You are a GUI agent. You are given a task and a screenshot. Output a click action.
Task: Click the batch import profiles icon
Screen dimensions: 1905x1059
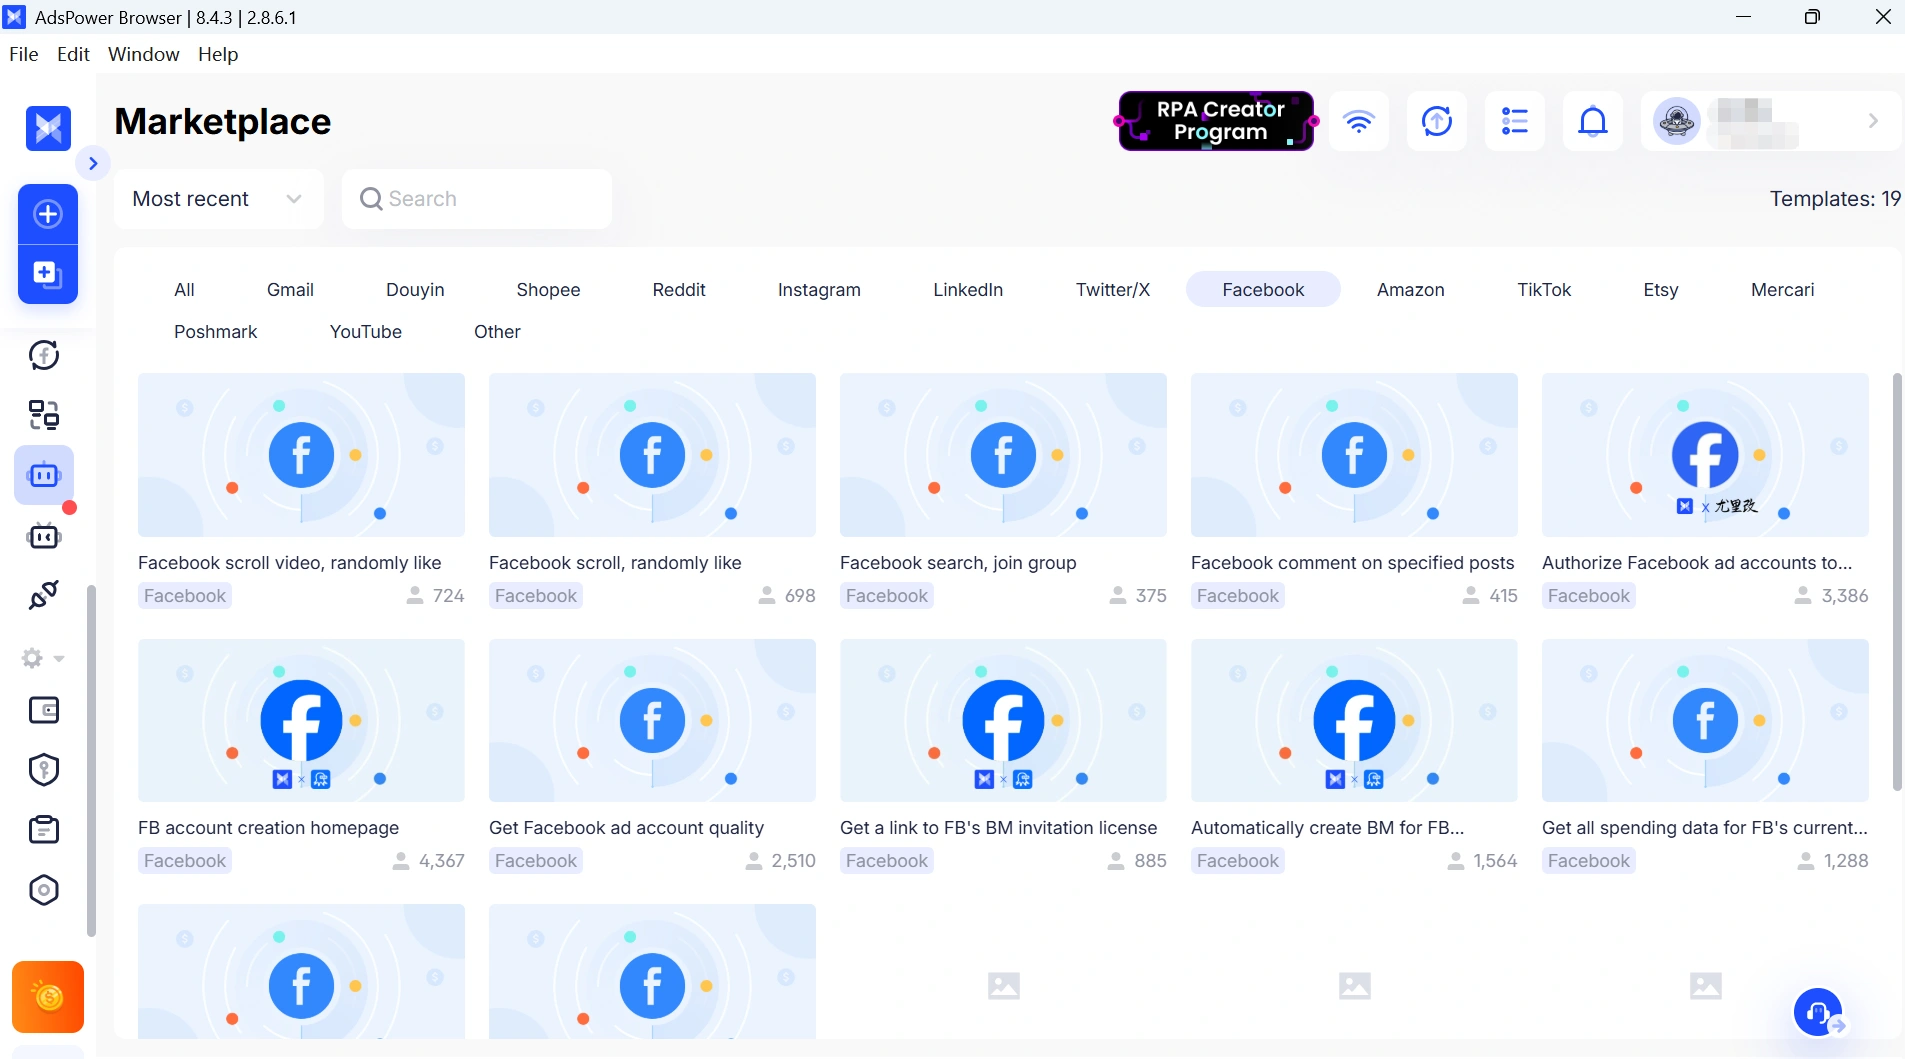(48, 274)
